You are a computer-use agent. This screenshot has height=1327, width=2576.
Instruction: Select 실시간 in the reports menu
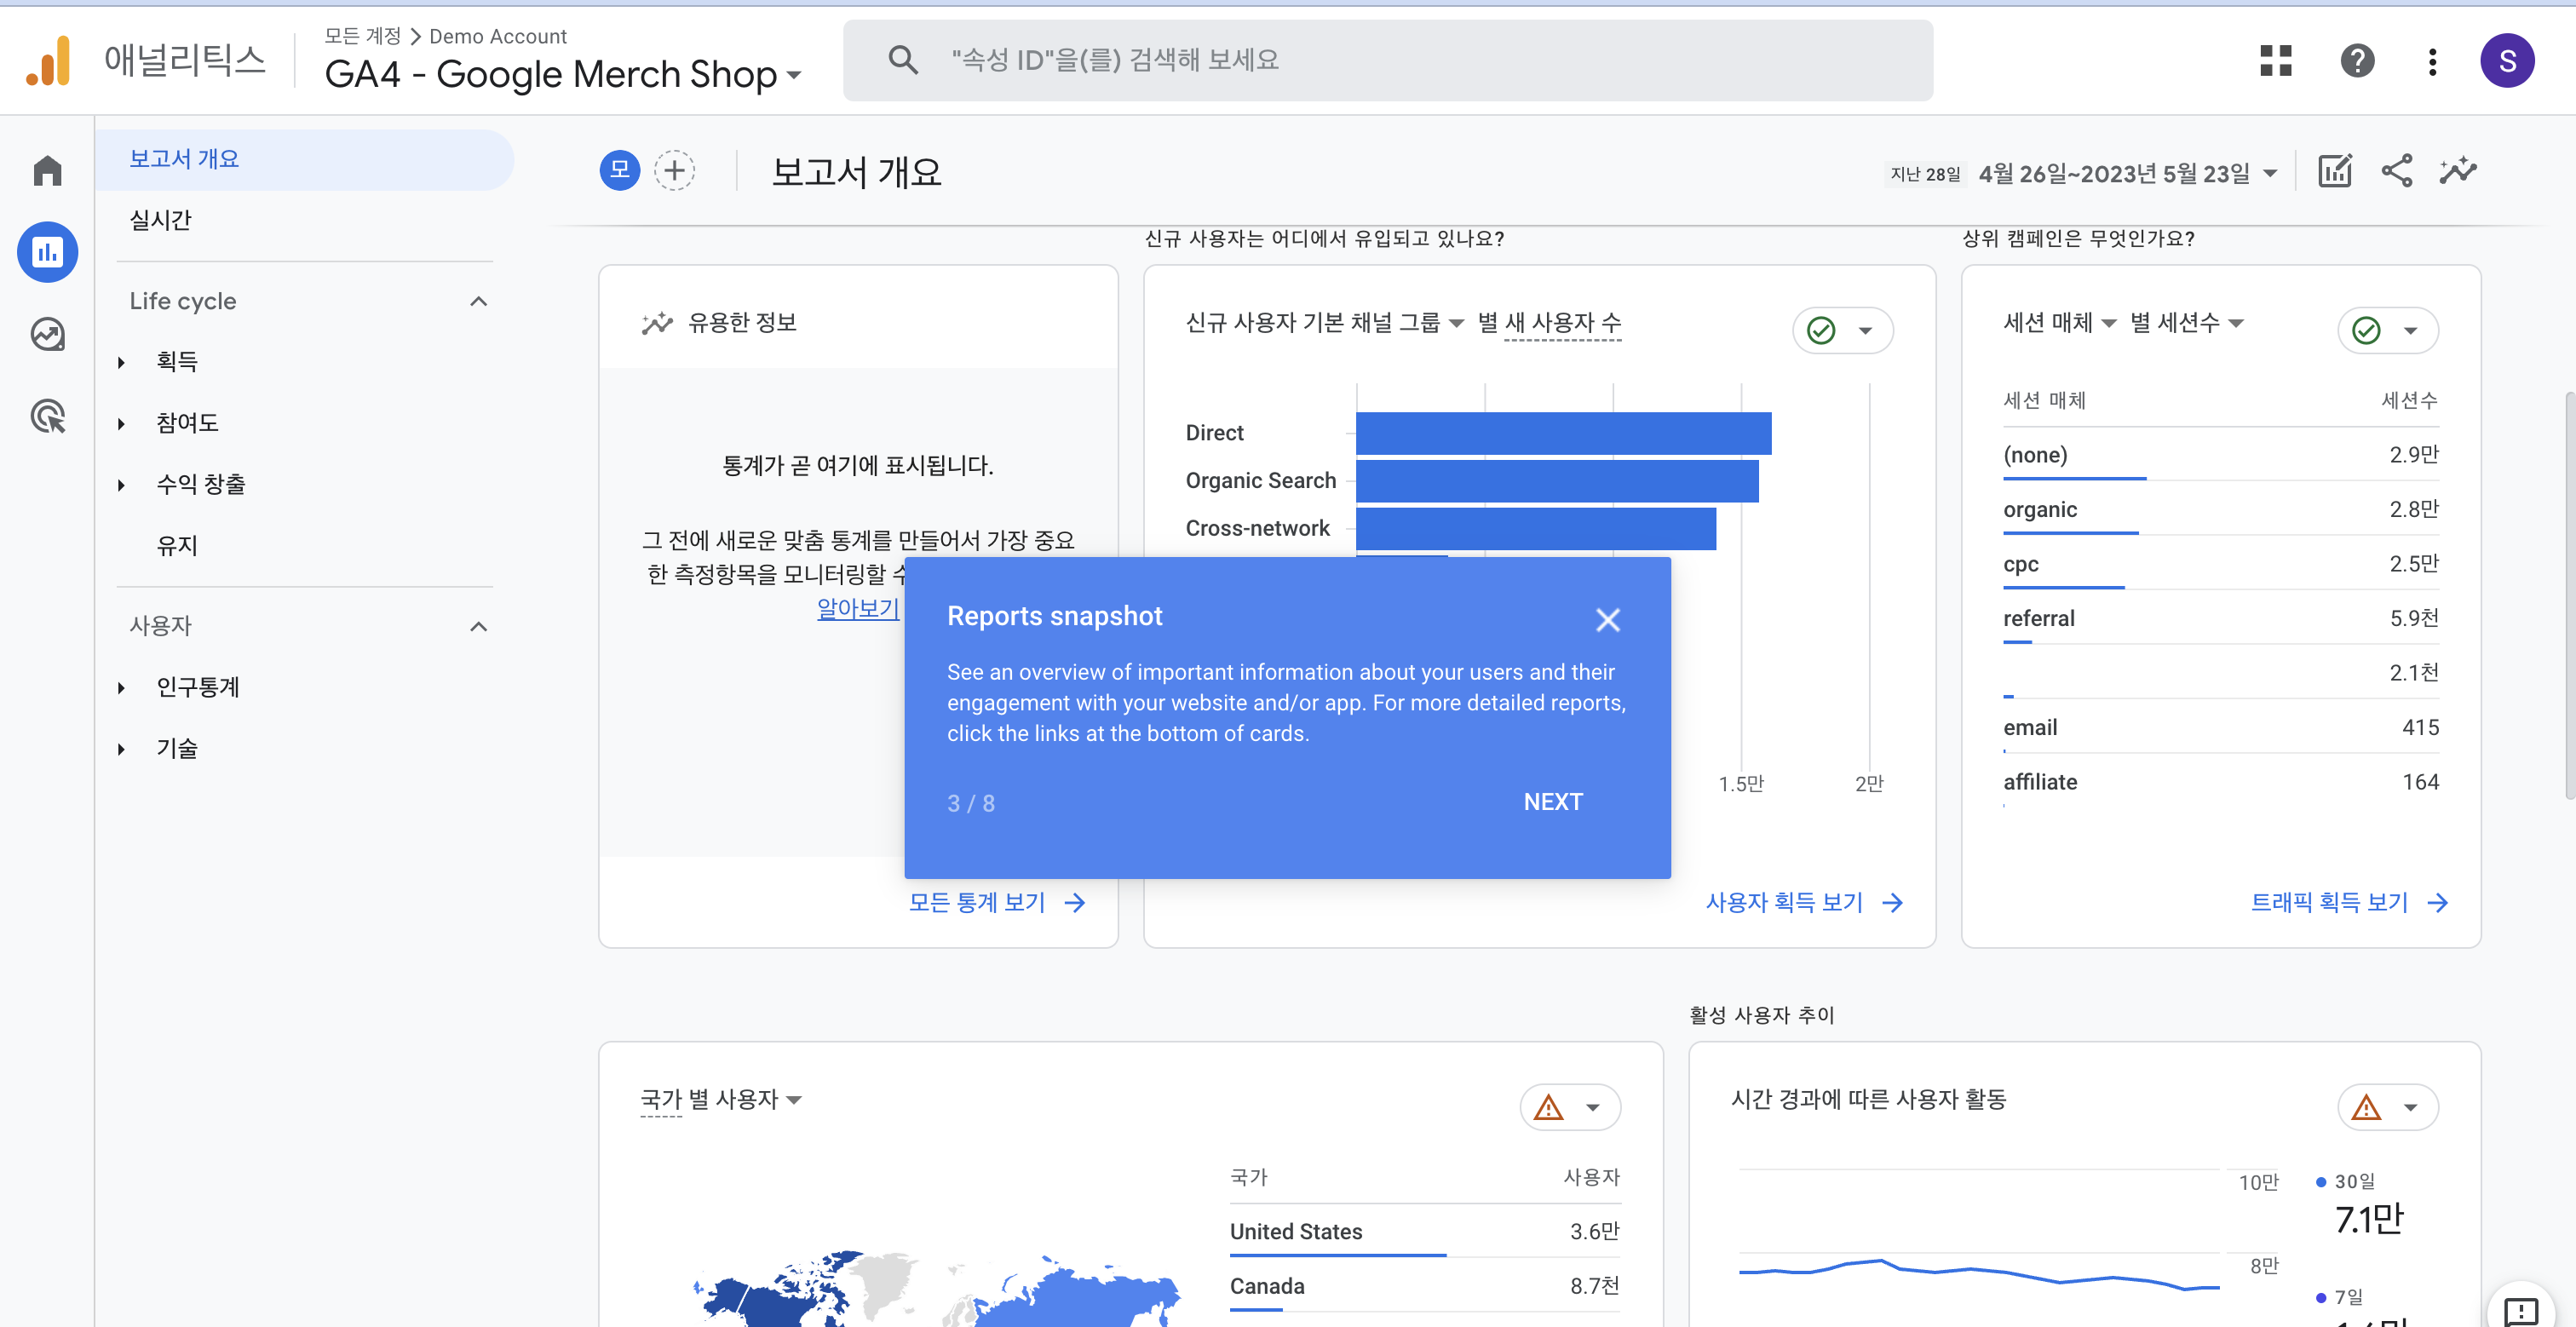click(x=160, y=221)
